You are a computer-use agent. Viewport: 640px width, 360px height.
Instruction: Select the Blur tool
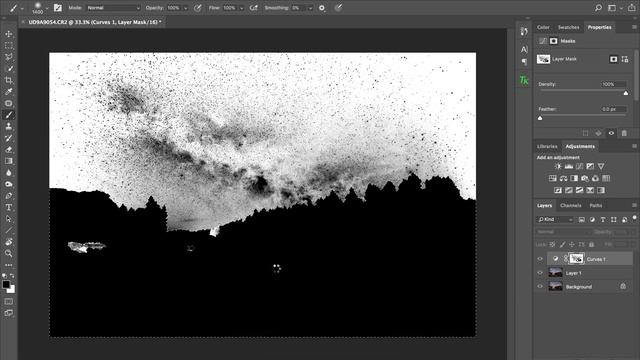coord(9,173)
